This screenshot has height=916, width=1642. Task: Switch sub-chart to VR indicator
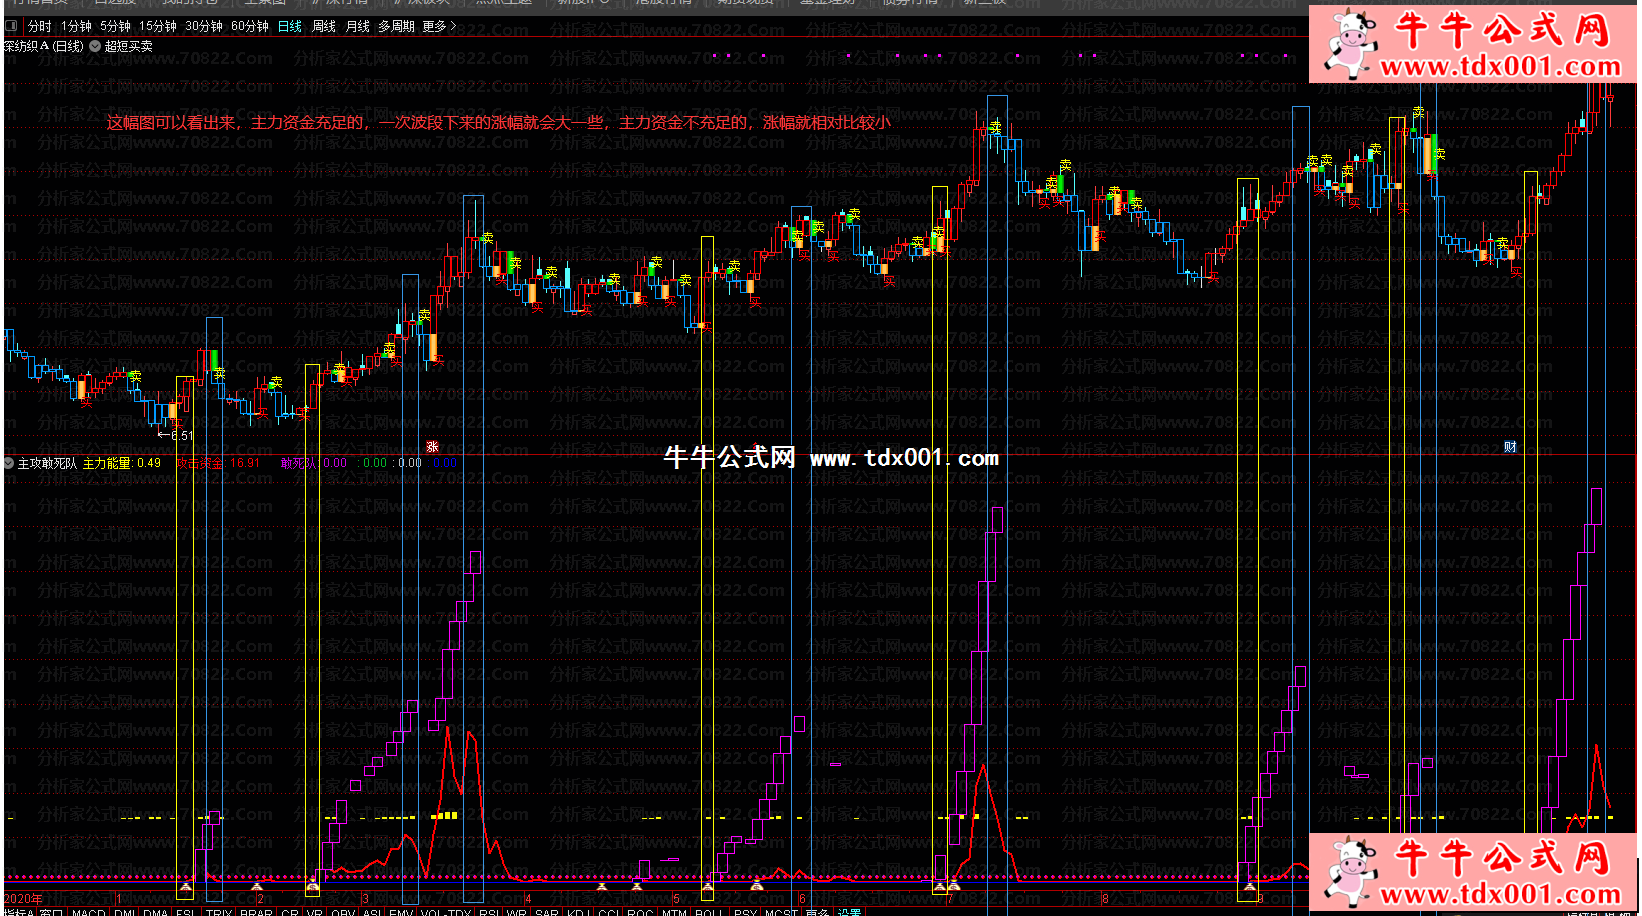(x=314, y=911)
